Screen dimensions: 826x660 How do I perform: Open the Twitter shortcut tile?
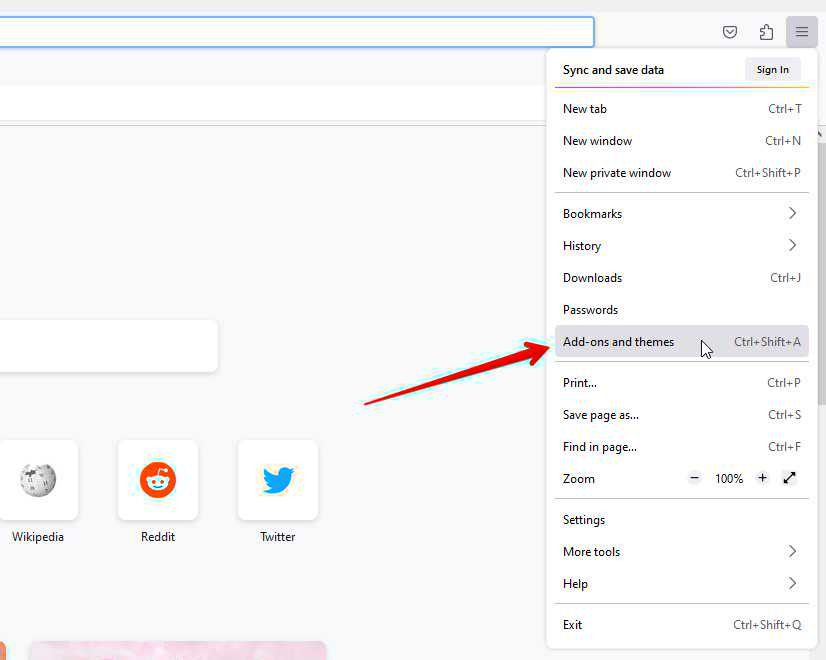tap(278, 480)
